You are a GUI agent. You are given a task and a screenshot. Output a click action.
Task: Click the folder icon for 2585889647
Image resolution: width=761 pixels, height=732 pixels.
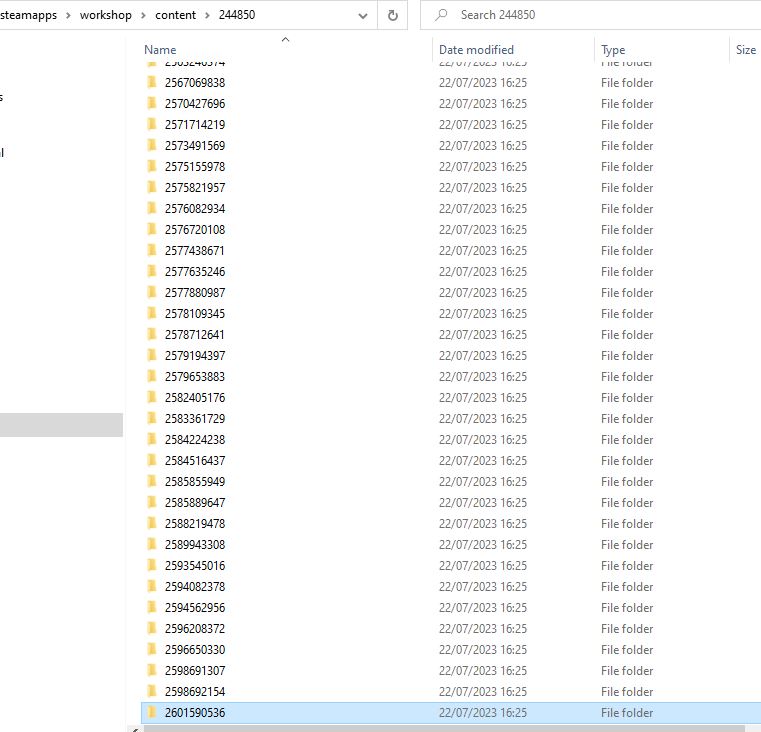pos(152,502)
